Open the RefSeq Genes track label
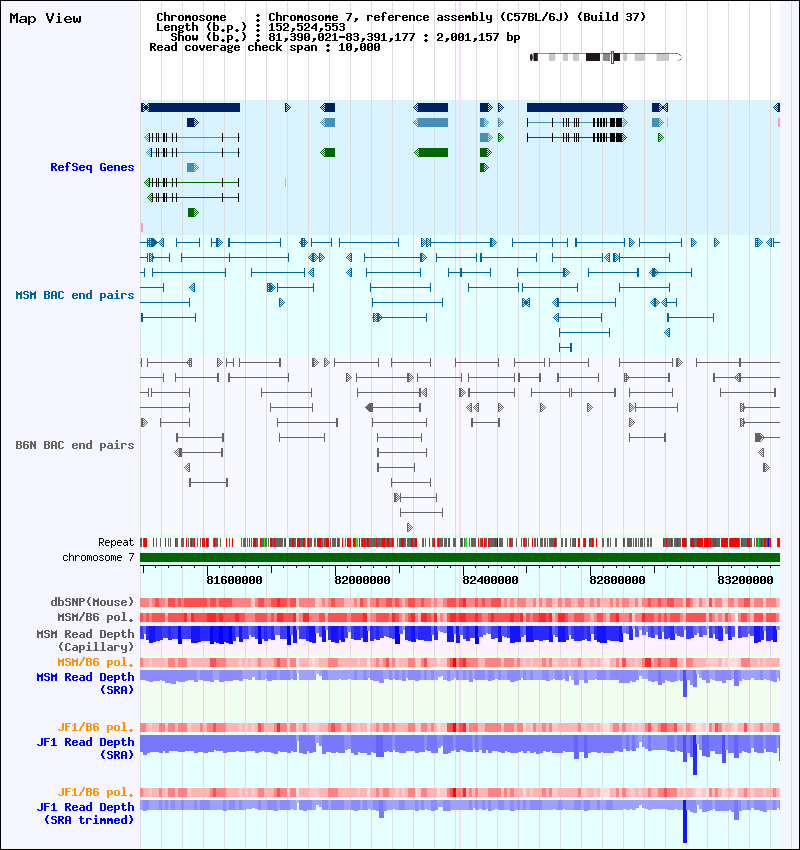Image resolution: width=800 pixels, height=850 pixels. (x=92, y=167)
